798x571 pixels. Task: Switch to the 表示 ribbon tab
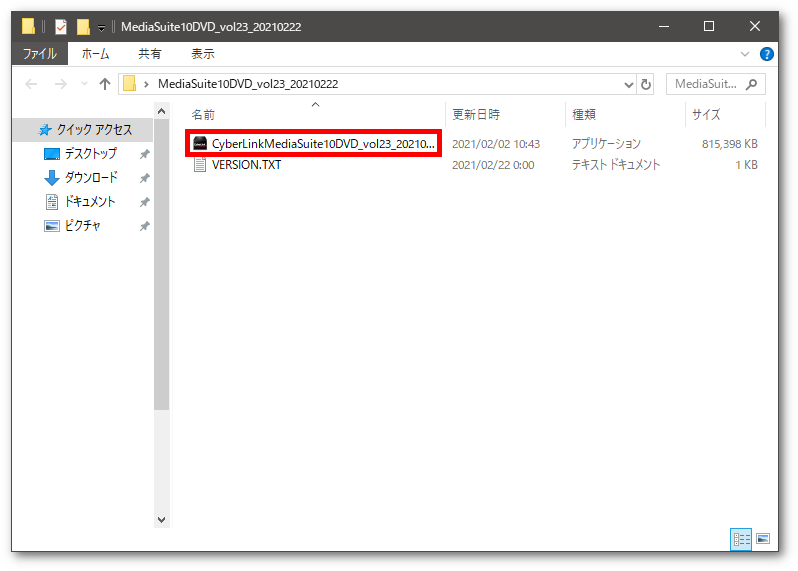click(x=203, y=53)
